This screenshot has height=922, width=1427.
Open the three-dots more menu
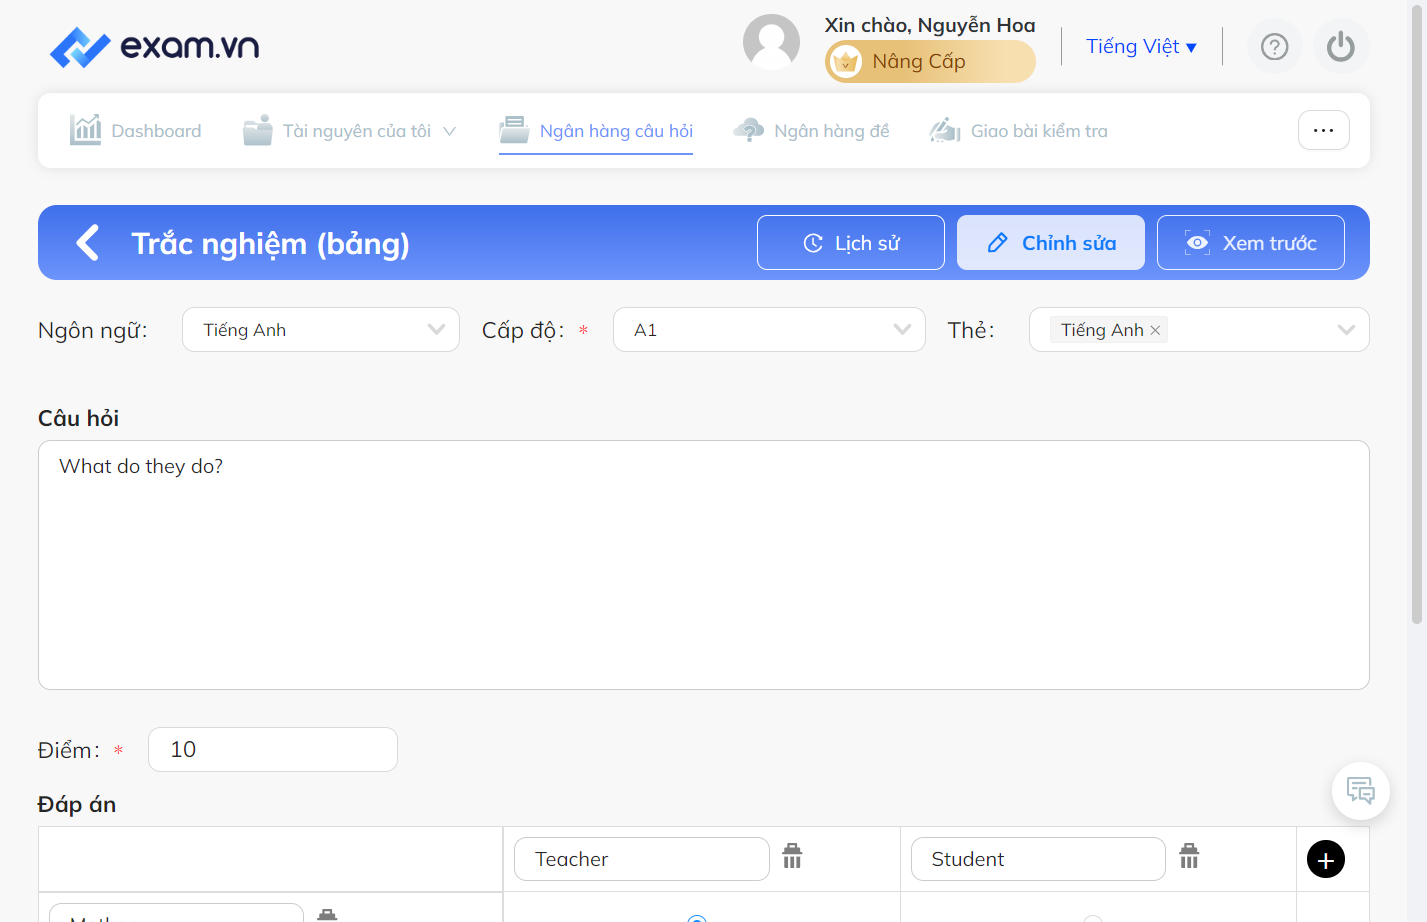tap(1324, 130)
